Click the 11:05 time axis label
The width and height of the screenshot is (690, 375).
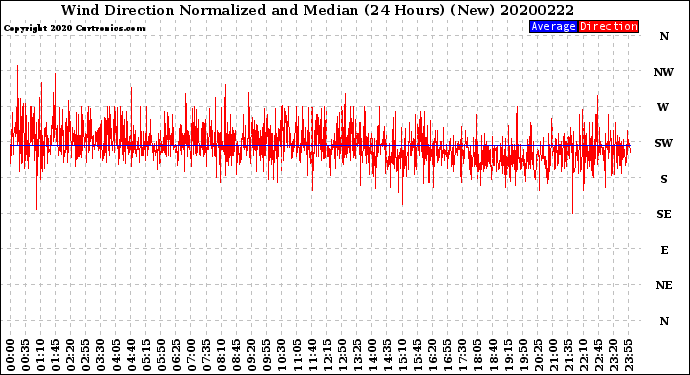click(x=297, y=355)
